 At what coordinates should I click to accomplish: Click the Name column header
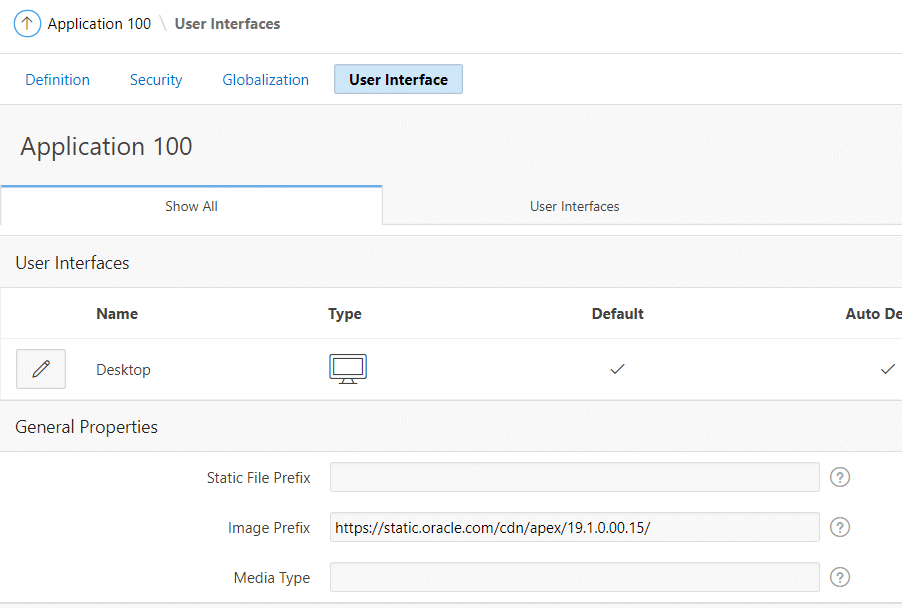(x=117, y=314)
